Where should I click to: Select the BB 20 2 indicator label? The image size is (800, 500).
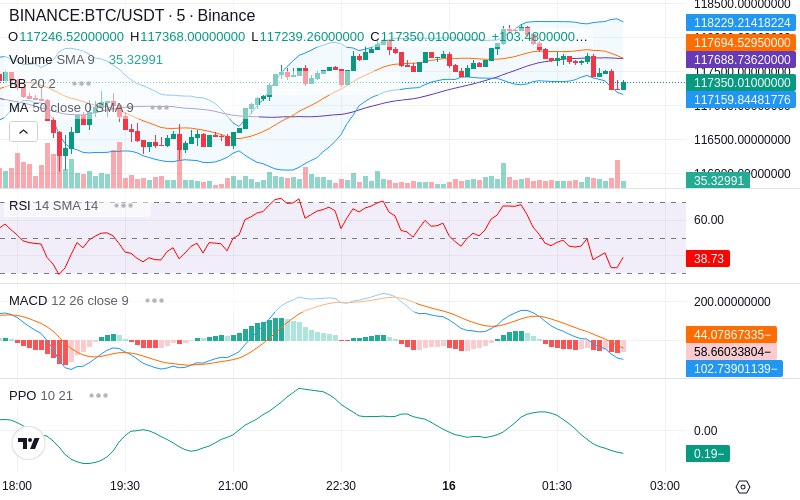pyautogui.click(x=32, y=83)
